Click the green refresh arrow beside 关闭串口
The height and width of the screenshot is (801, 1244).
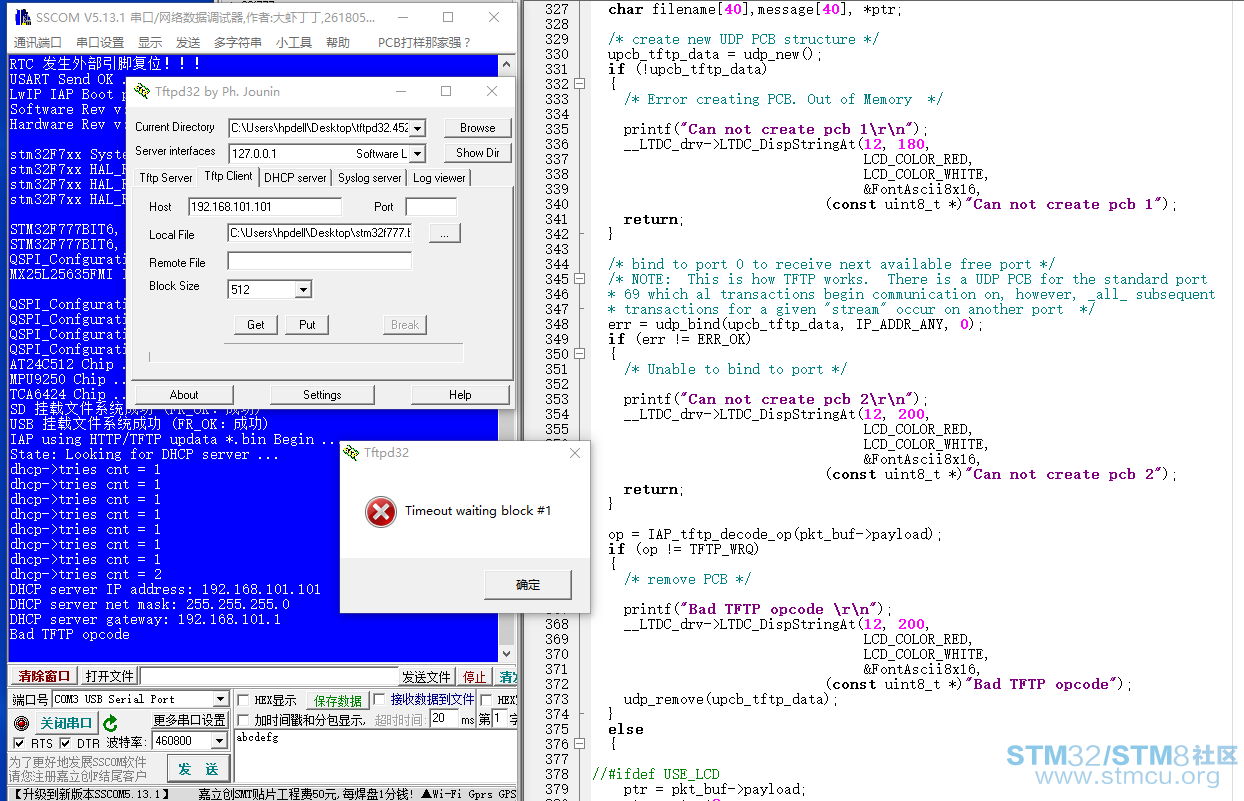[110, 723]
